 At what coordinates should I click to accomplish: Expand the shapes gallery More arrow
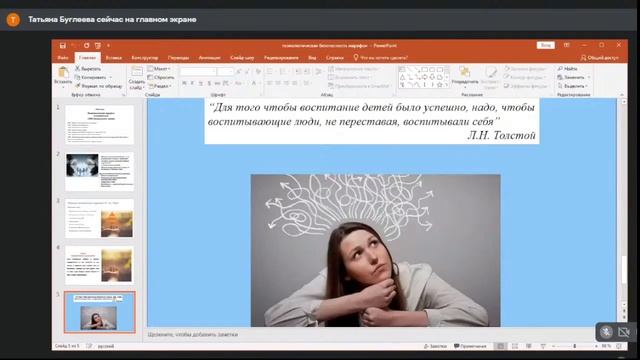click(447, 85)
